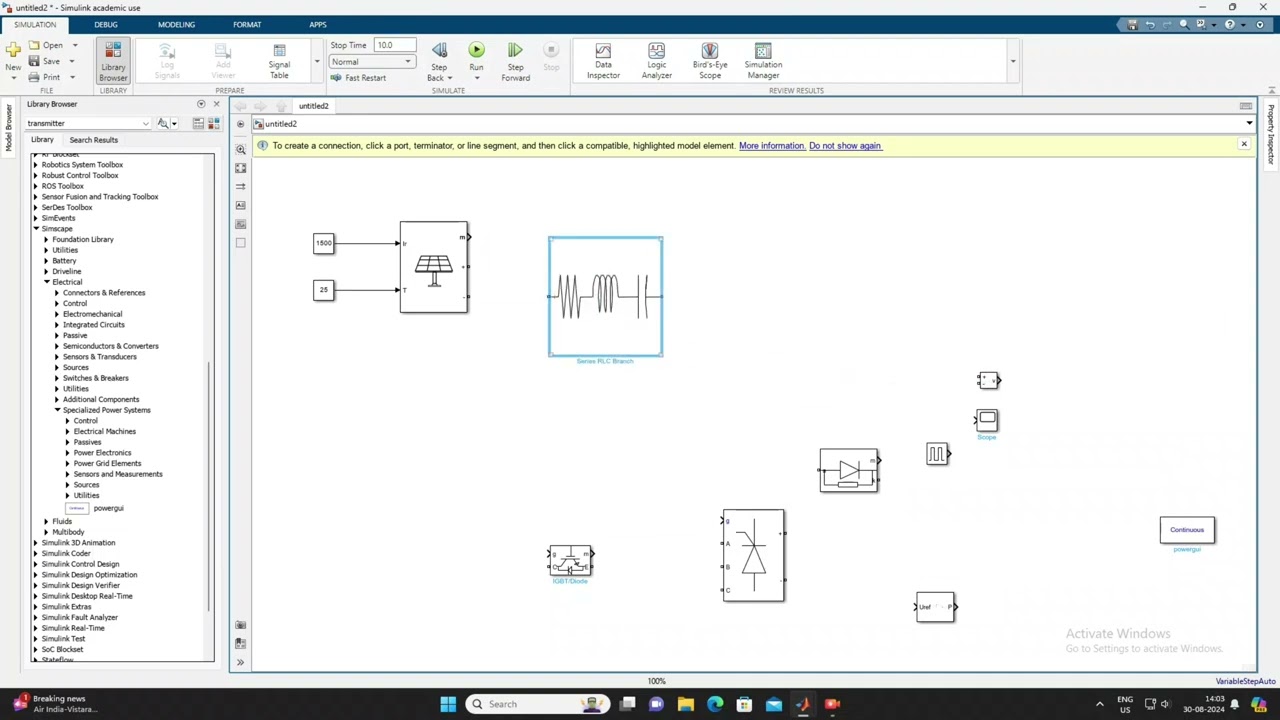Select the Pulse Generator block
The image size is (1280, 720).
(x=937, y=455)
